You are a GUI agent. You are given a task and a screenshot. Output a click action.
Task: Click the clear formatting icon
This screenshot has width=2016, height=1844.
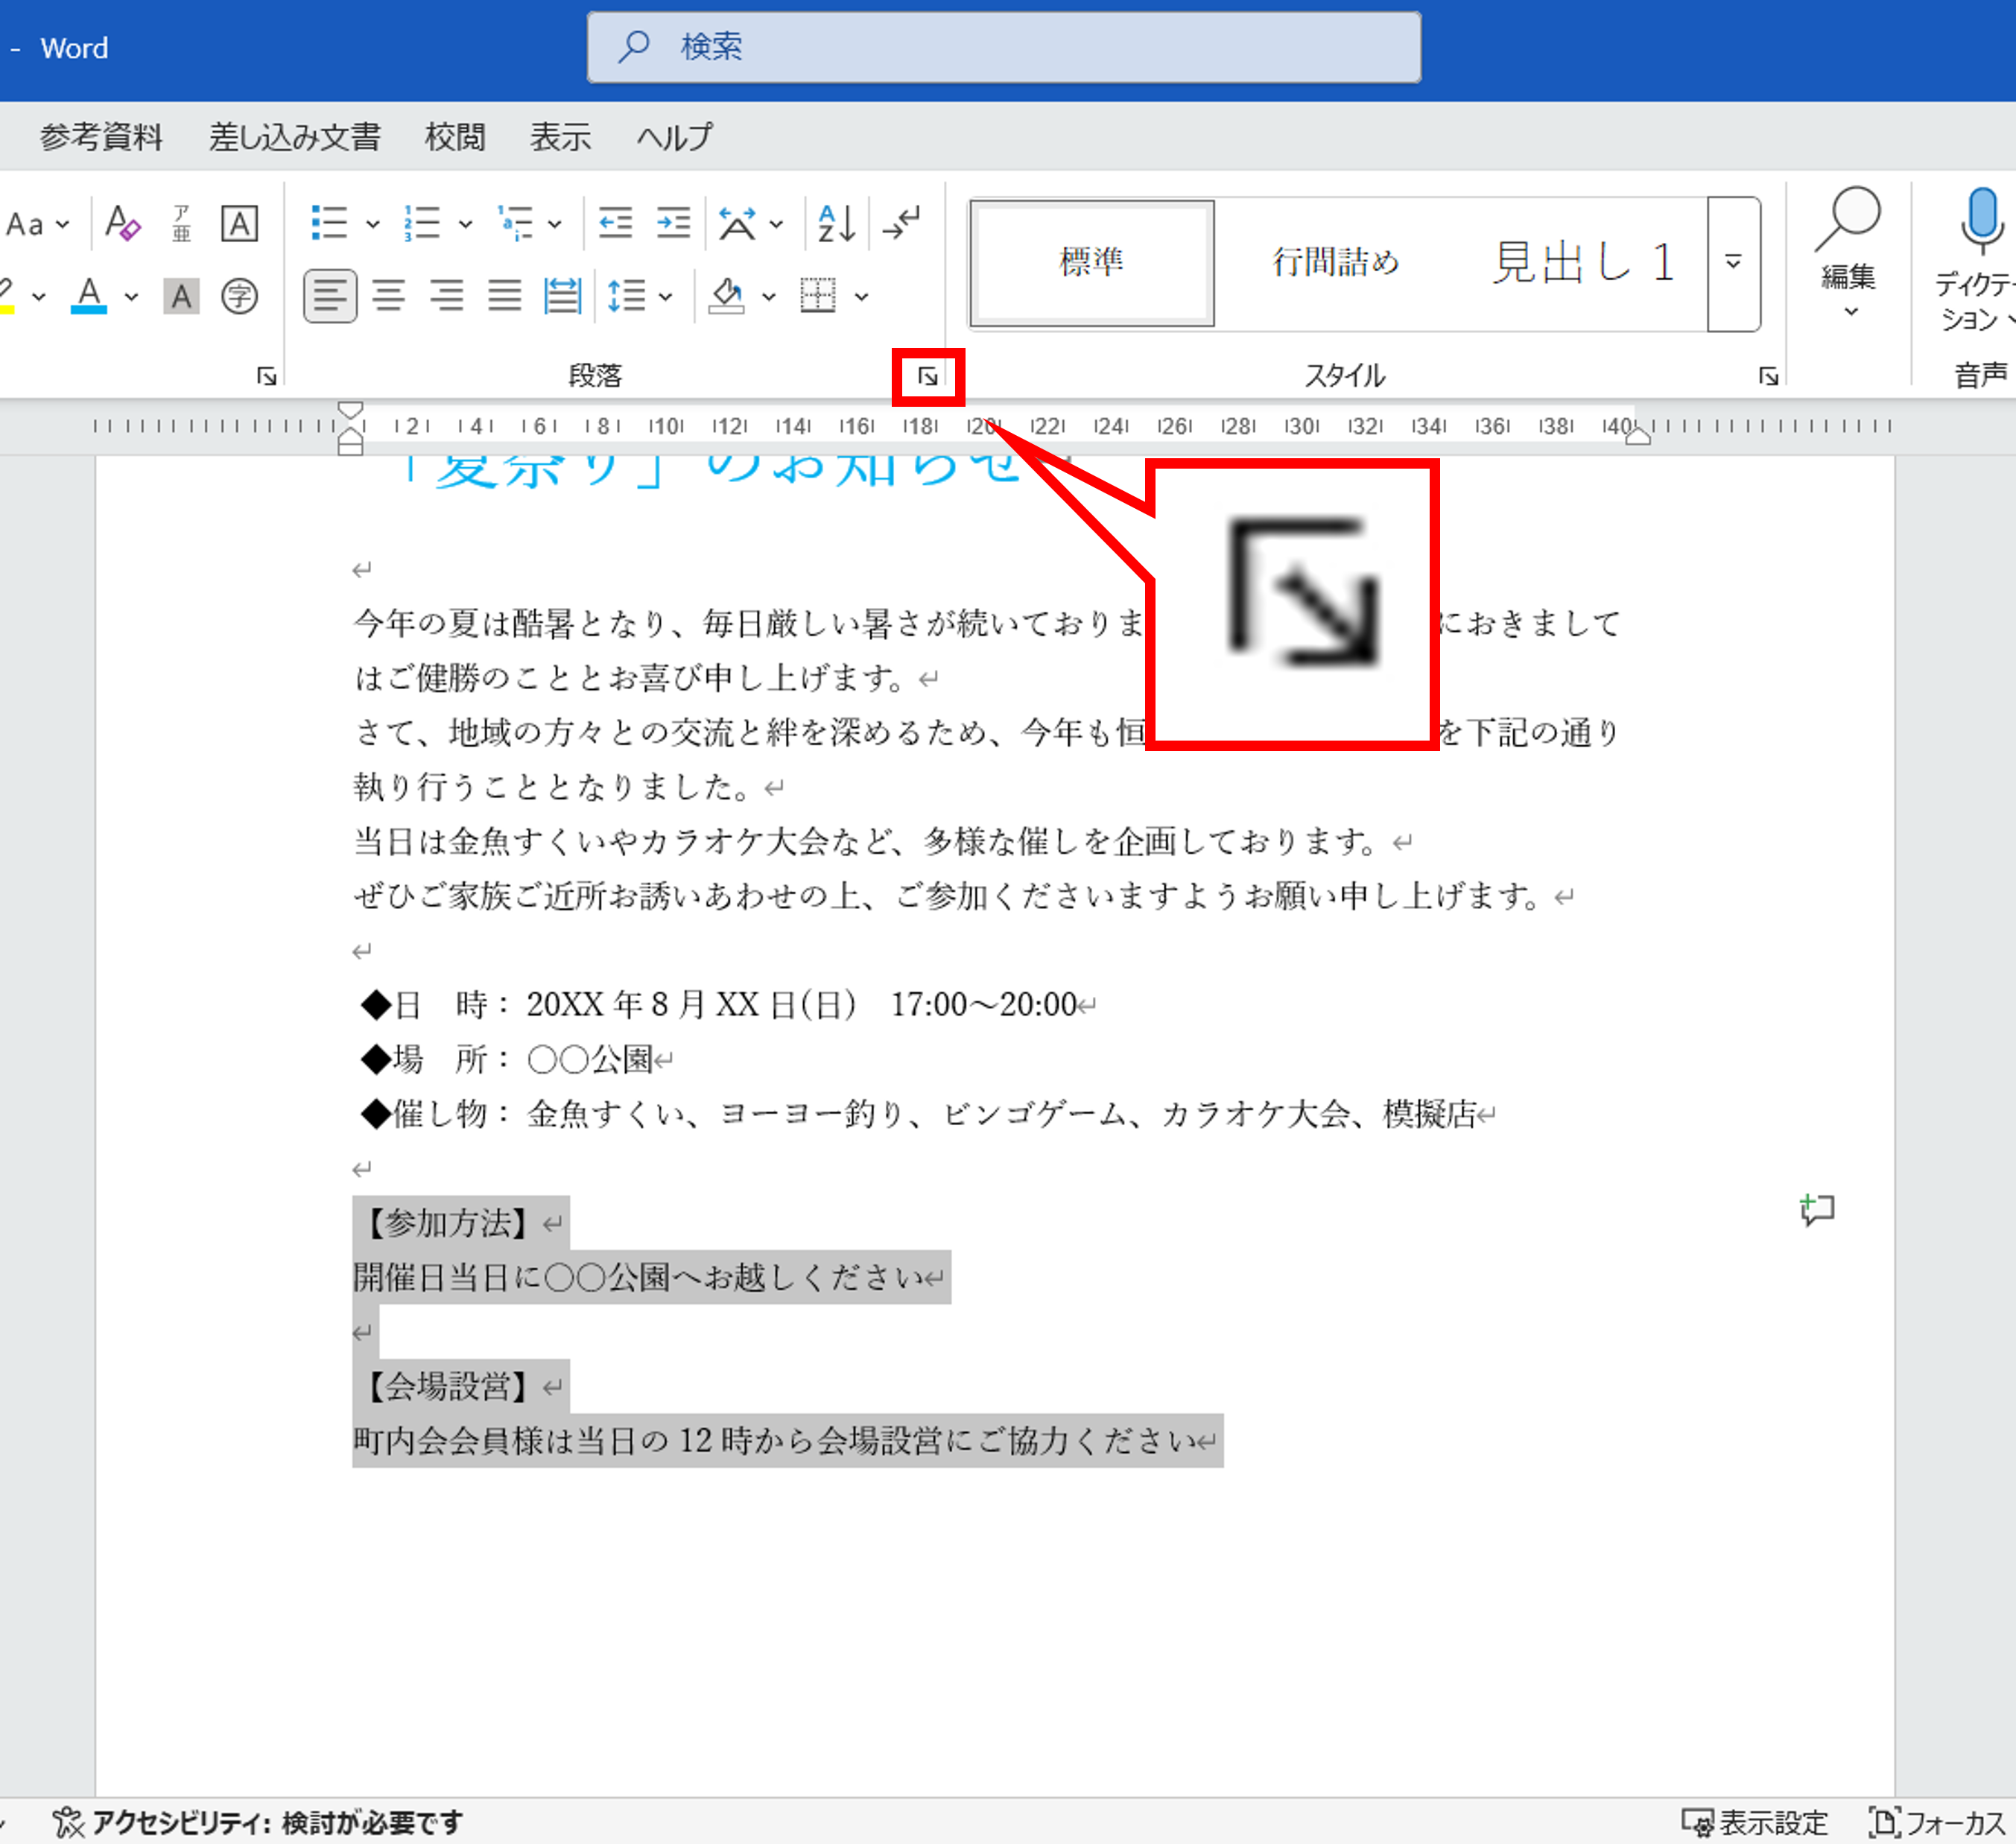tap(122, 223)
